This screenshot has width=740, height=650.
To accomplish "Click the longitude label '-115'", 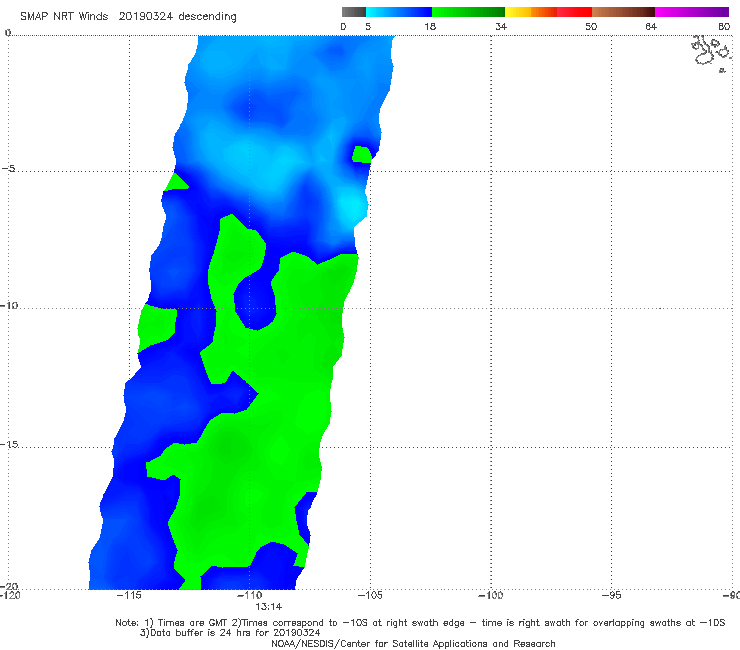I will tap(129, 595).
